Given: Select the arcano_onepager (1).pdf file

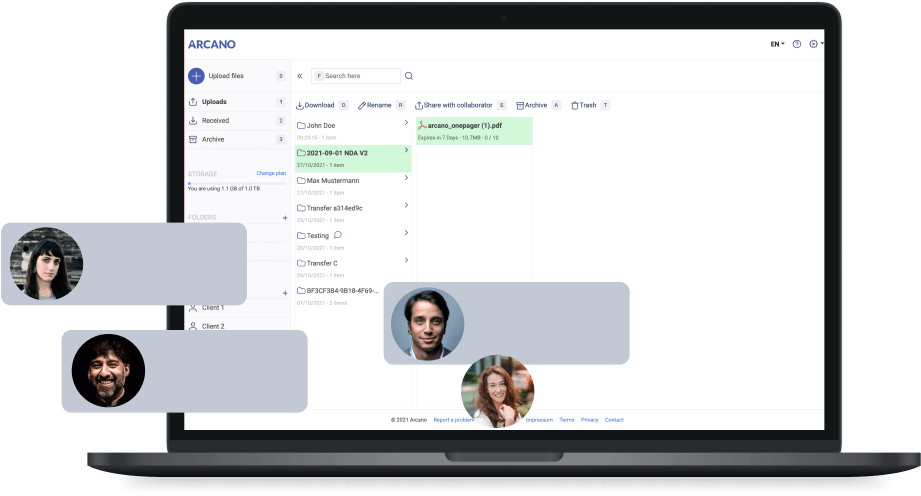Looking at the screenshot, I should point(474,131).
